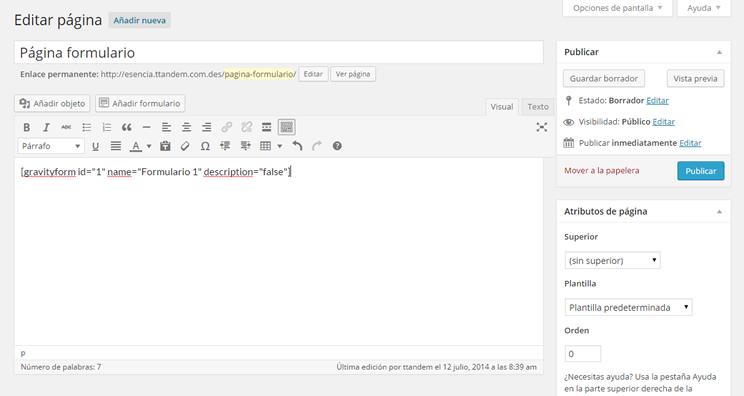This screenshot has height=396, width=744.
Task: Open distraction-free fullscreen writing mode
Action: tap(541, 127)
